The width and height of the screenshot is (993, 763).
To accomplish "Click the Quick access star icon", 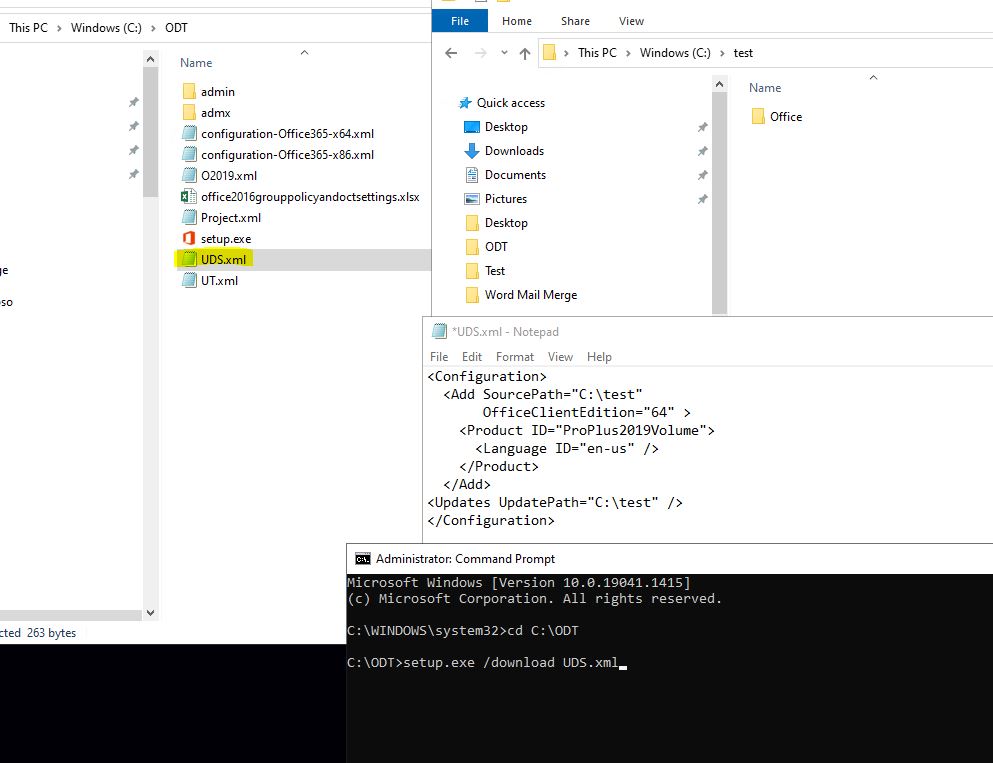I will click(465, 103).
